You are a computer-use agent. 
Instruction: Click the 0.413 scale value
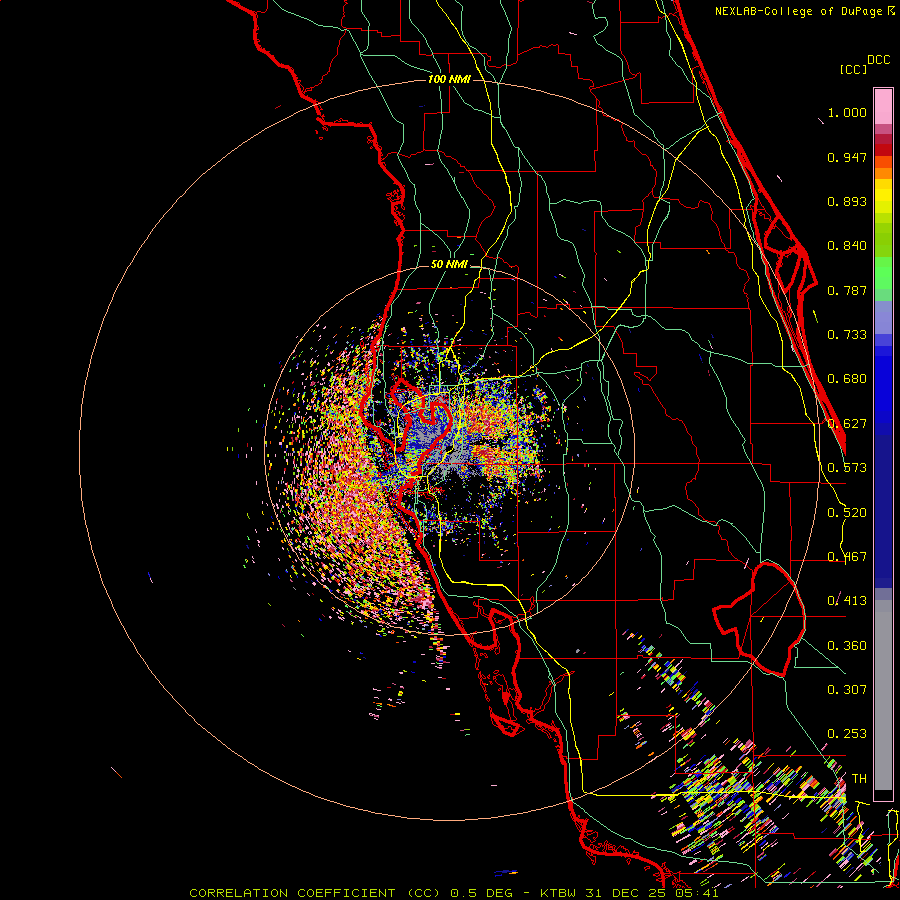847,601
